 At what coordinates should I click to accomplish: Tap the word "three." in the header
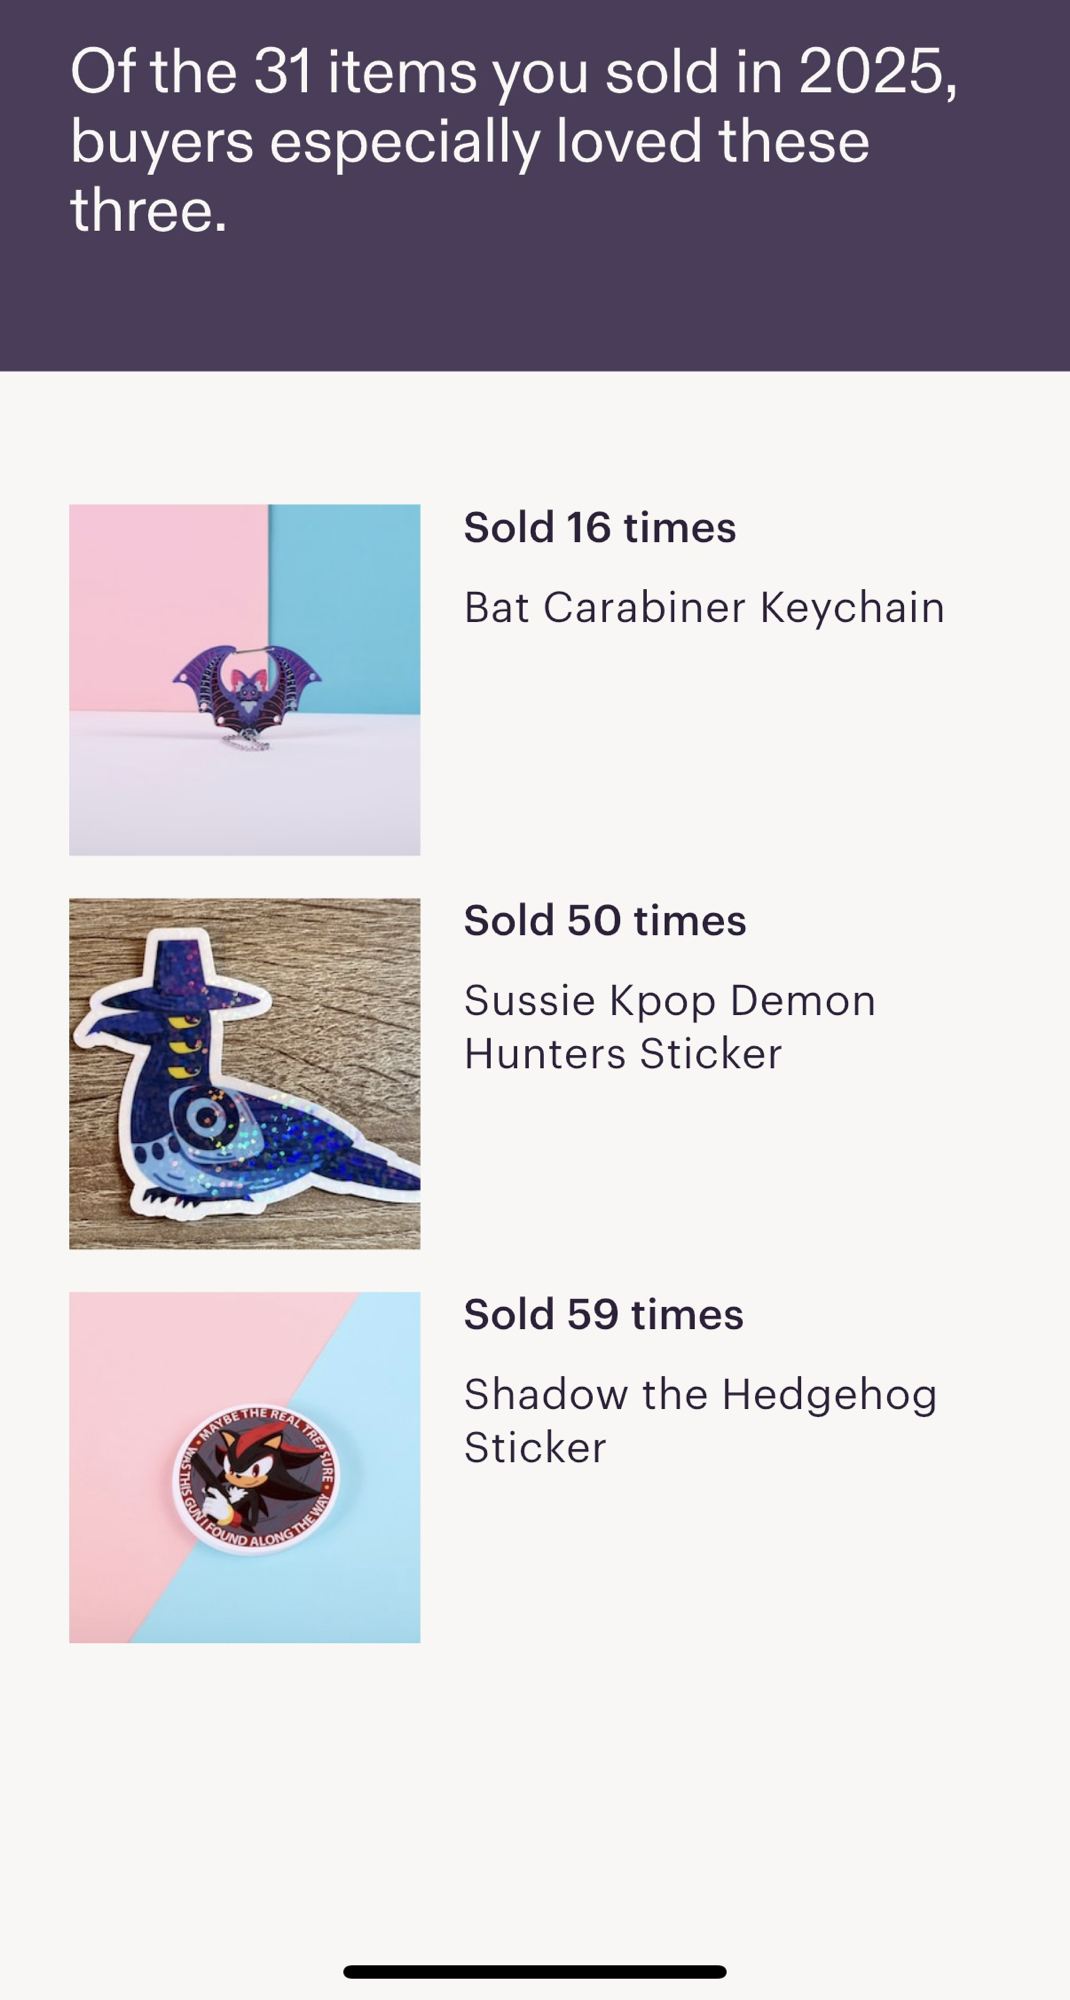click(148, 210)
